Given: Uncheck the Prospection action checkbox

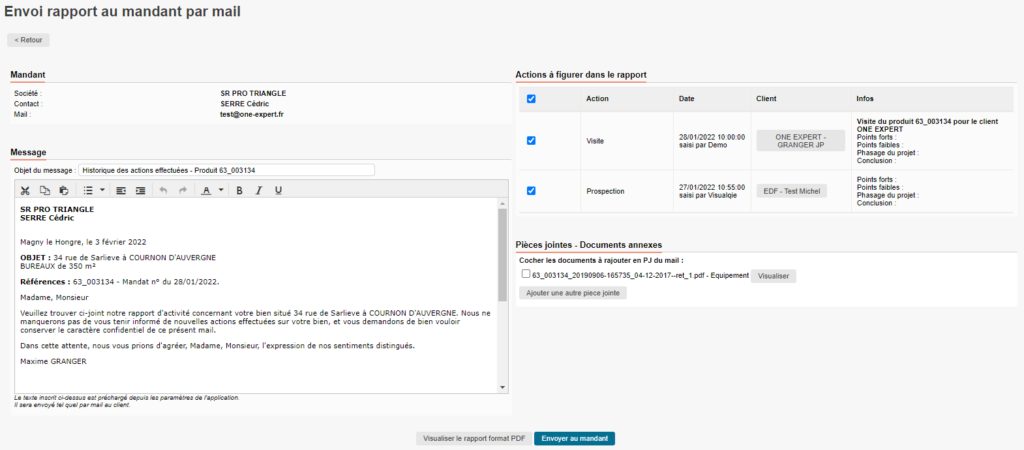Looking at the screenshot, I should [531, 190].
